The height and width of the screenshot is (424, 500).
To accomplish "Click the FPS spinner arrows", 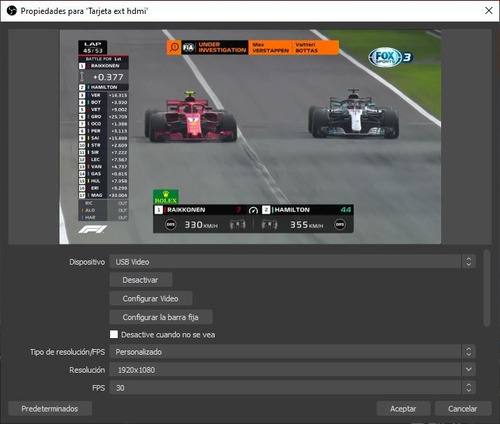I will pos(469,388).
